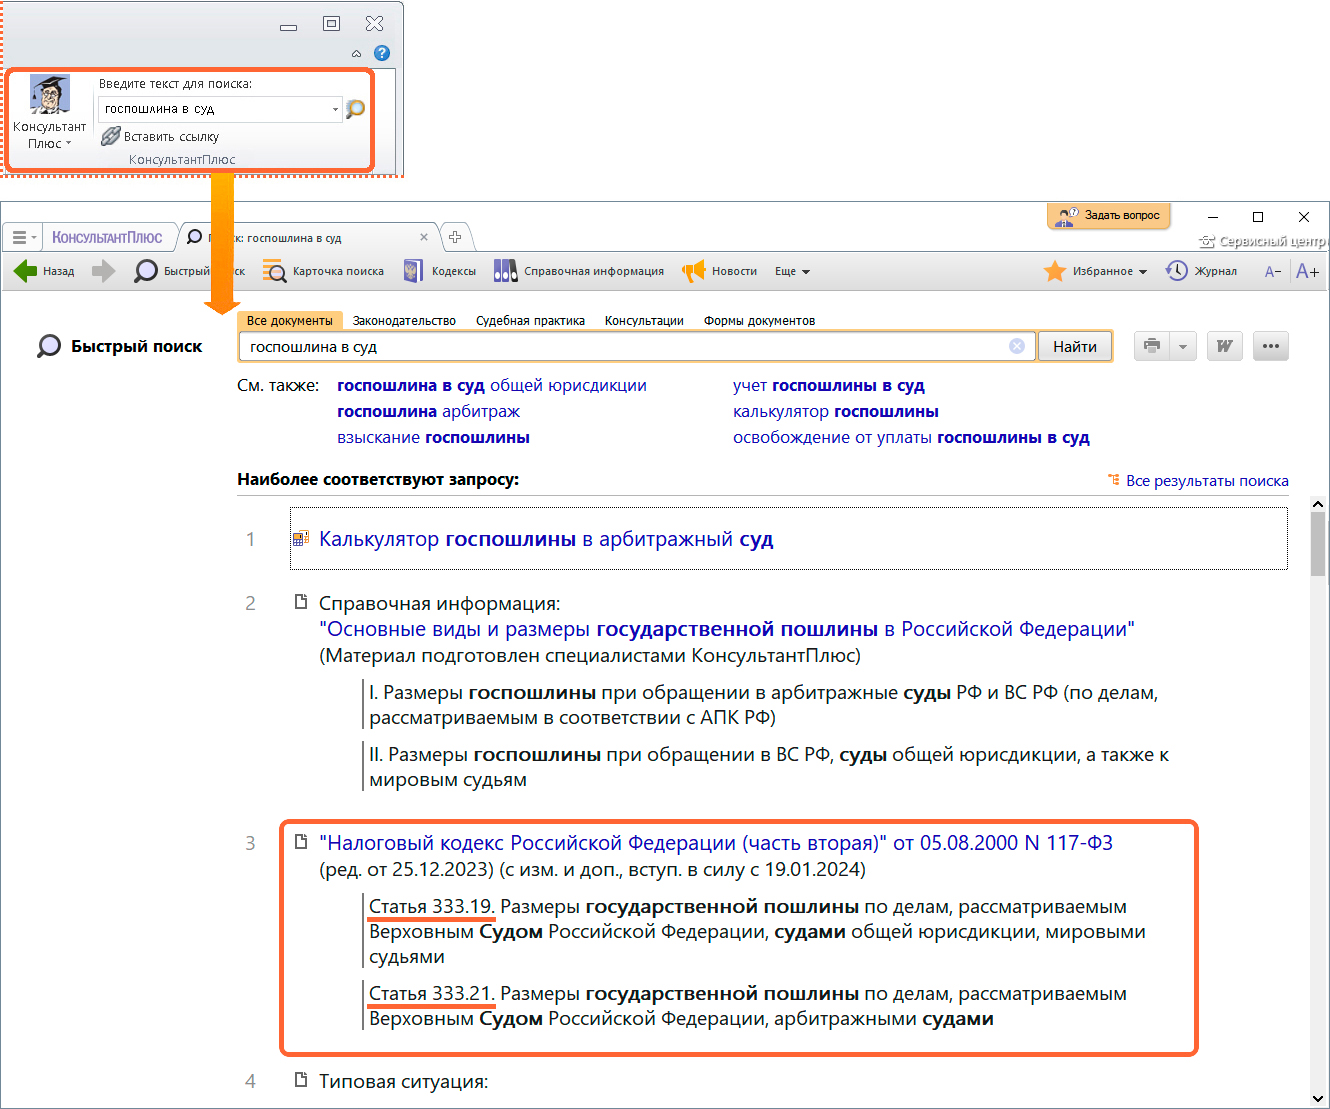Open Карточка поиска
This screenshot has height=1109, width=1330.
tap(323, 271)
